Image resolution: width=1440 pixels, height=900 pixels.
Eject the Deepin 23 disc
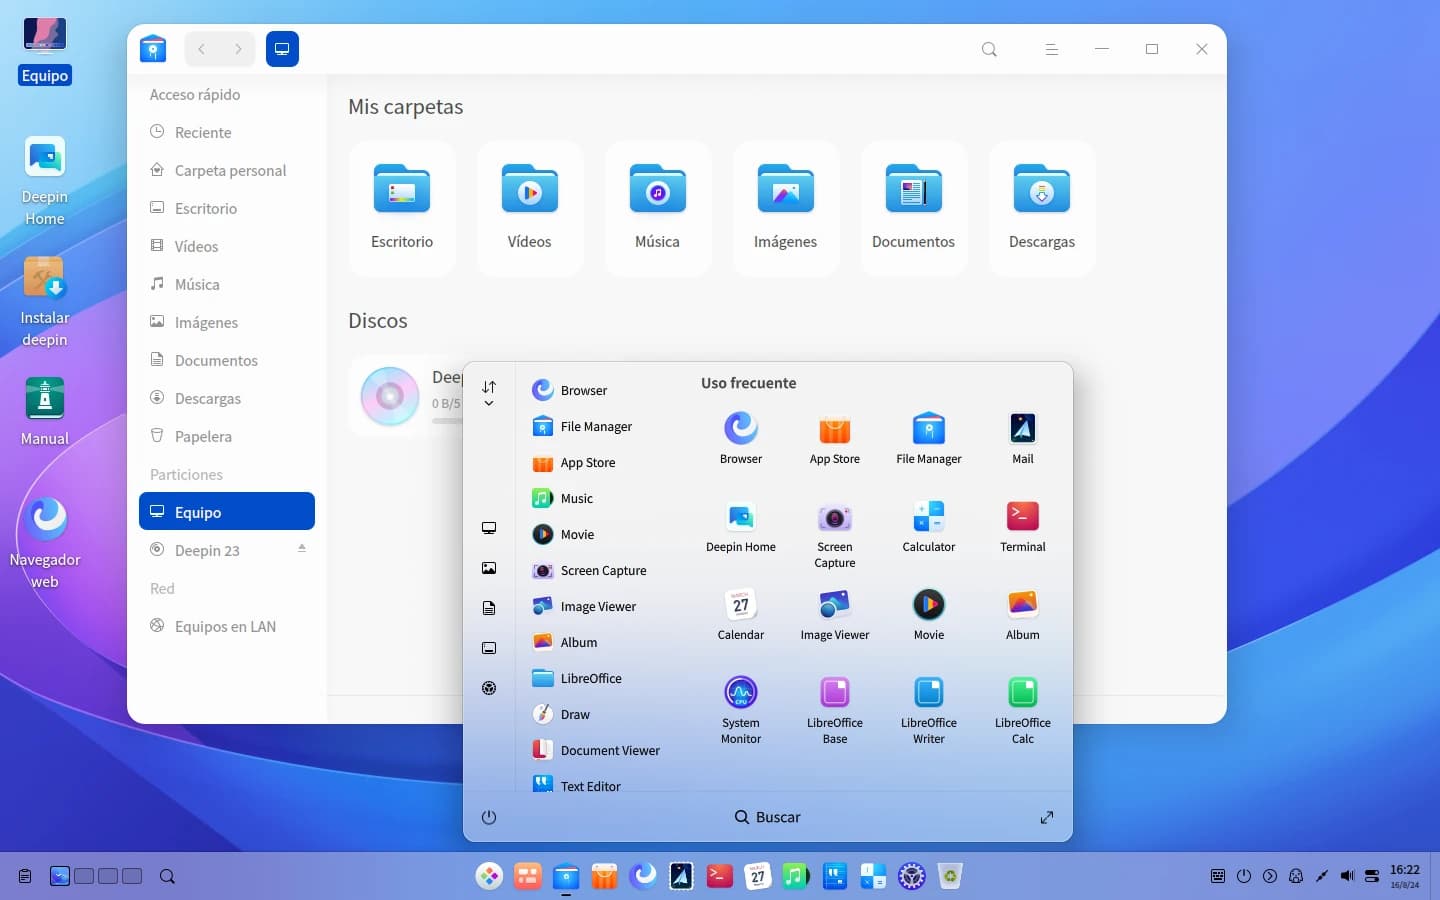click(302, 549)
